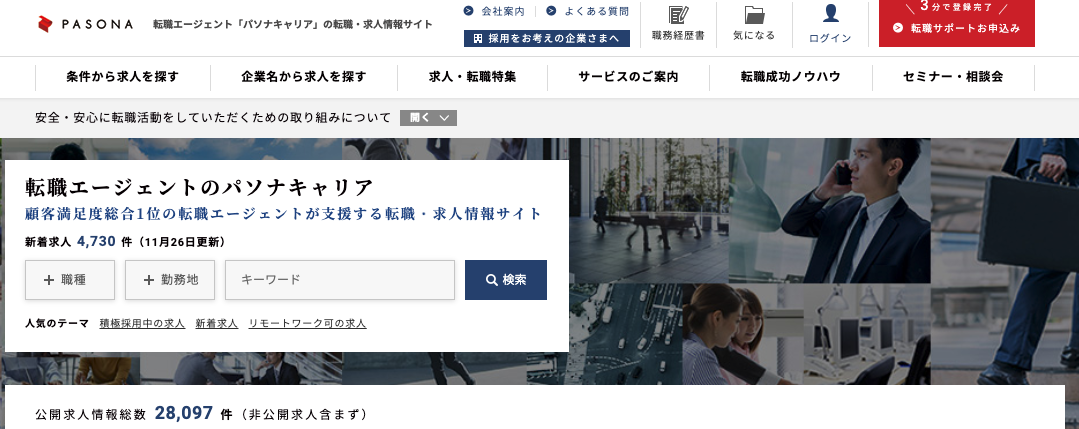
Task: Click the 転職エージェントのパソナキャリア heading
Action: (200, 187)
